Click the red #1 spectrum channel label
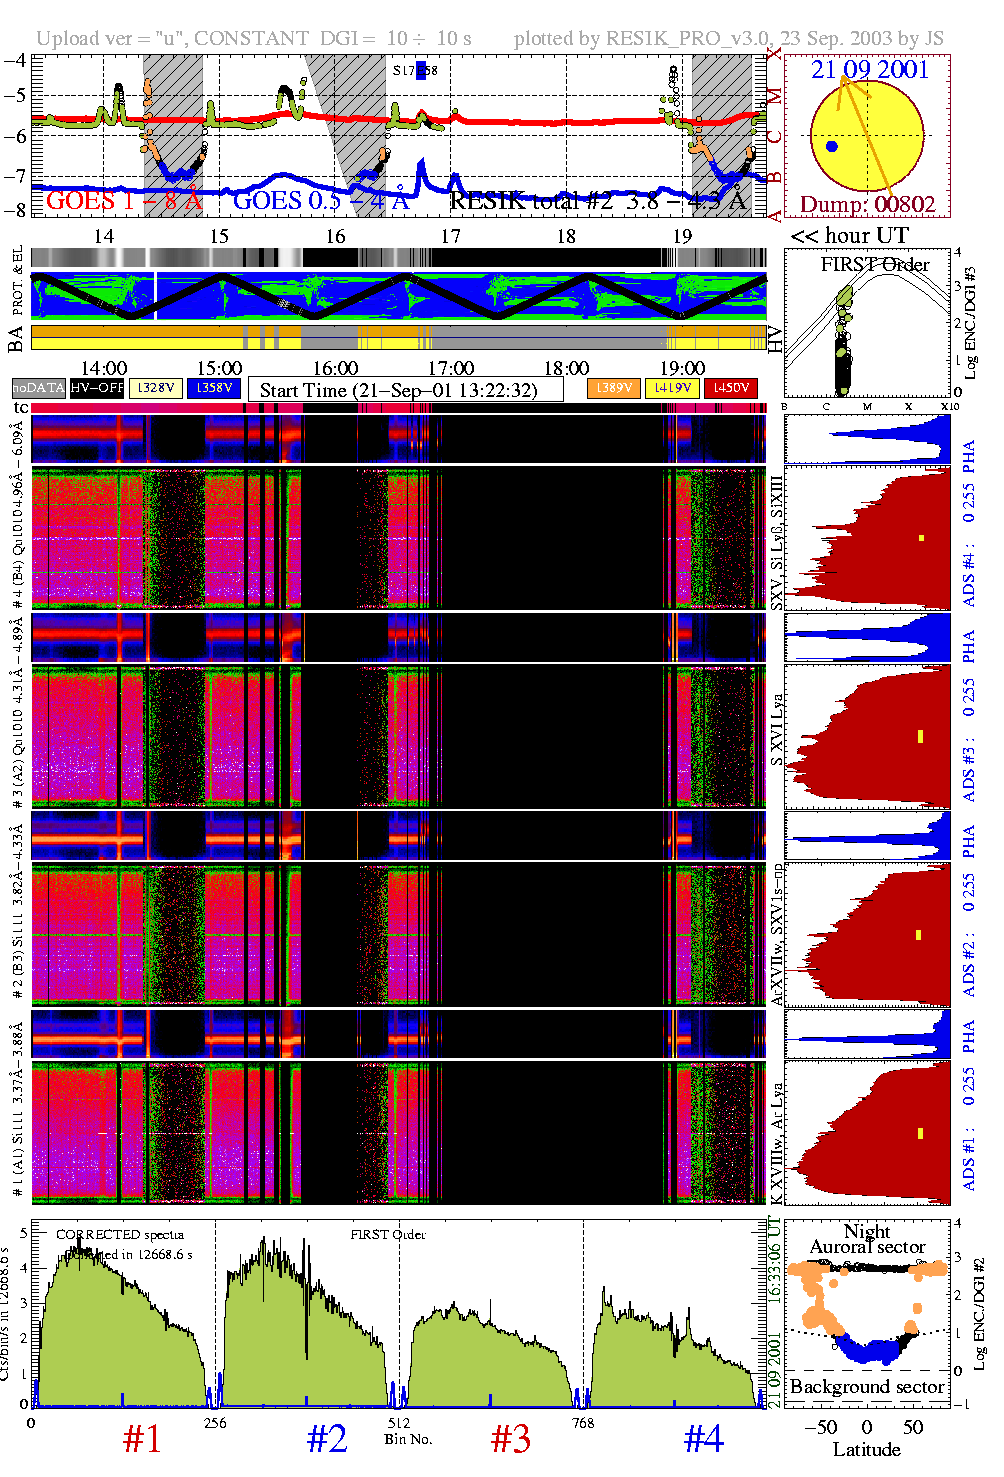The width and height of the screenshot is (1004, 1477). 141,1439
